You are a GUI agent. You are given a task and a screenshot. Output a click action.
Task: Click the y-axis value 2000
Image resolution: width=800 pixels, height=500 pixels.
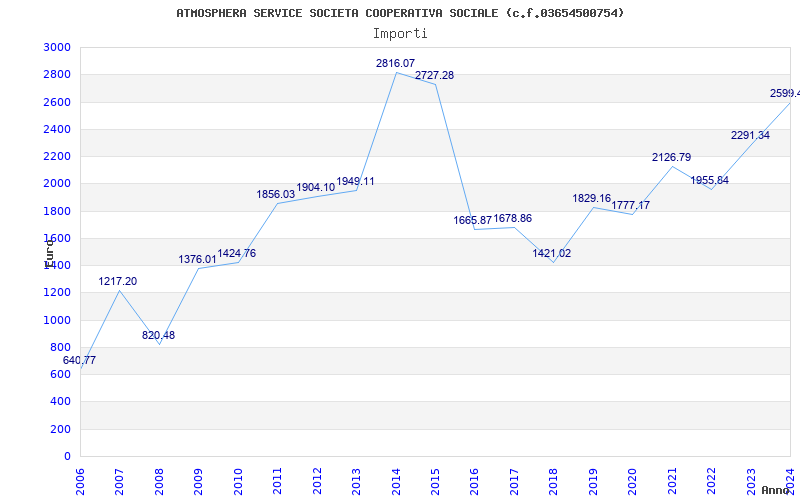click(58, 184)
